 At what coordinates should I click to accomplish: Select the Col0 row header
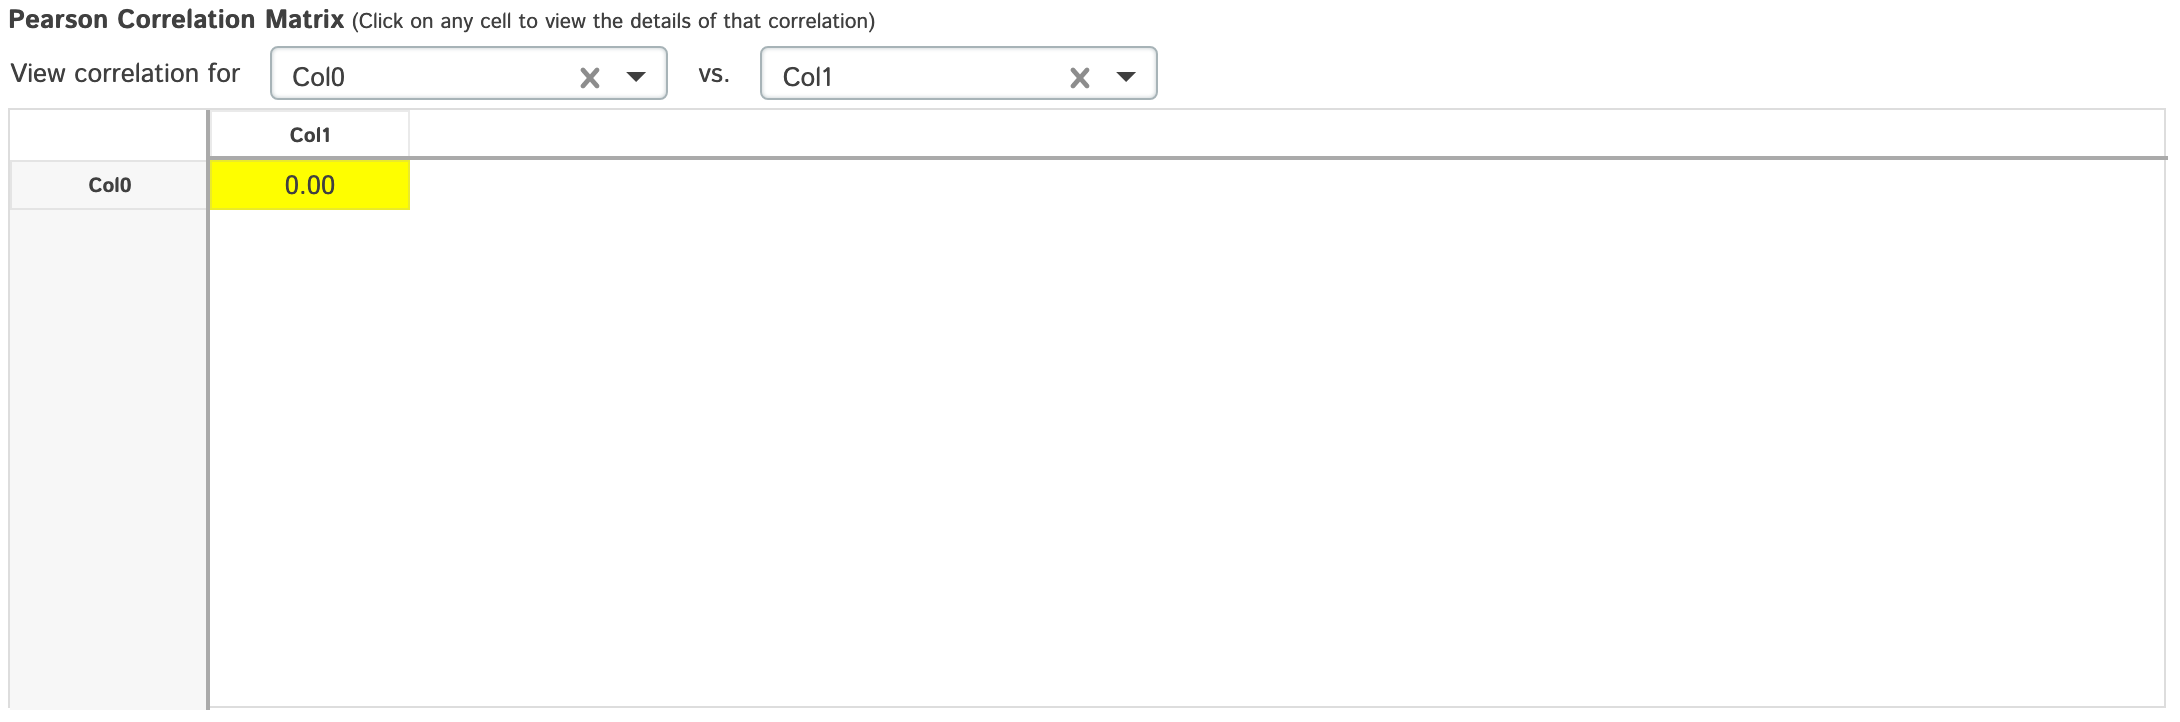pos(110,185)
